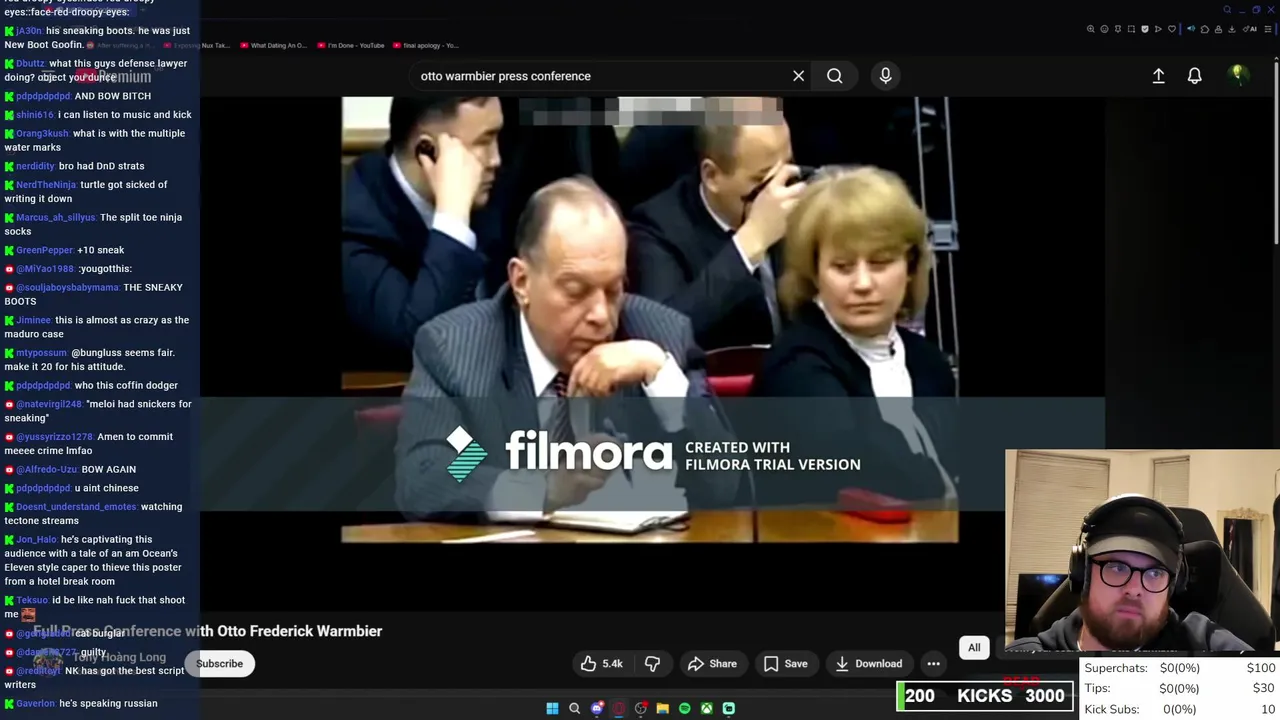The image size is (1280, 720).
Task: Like the video with 5.4k likes
Action: point(601,663)
